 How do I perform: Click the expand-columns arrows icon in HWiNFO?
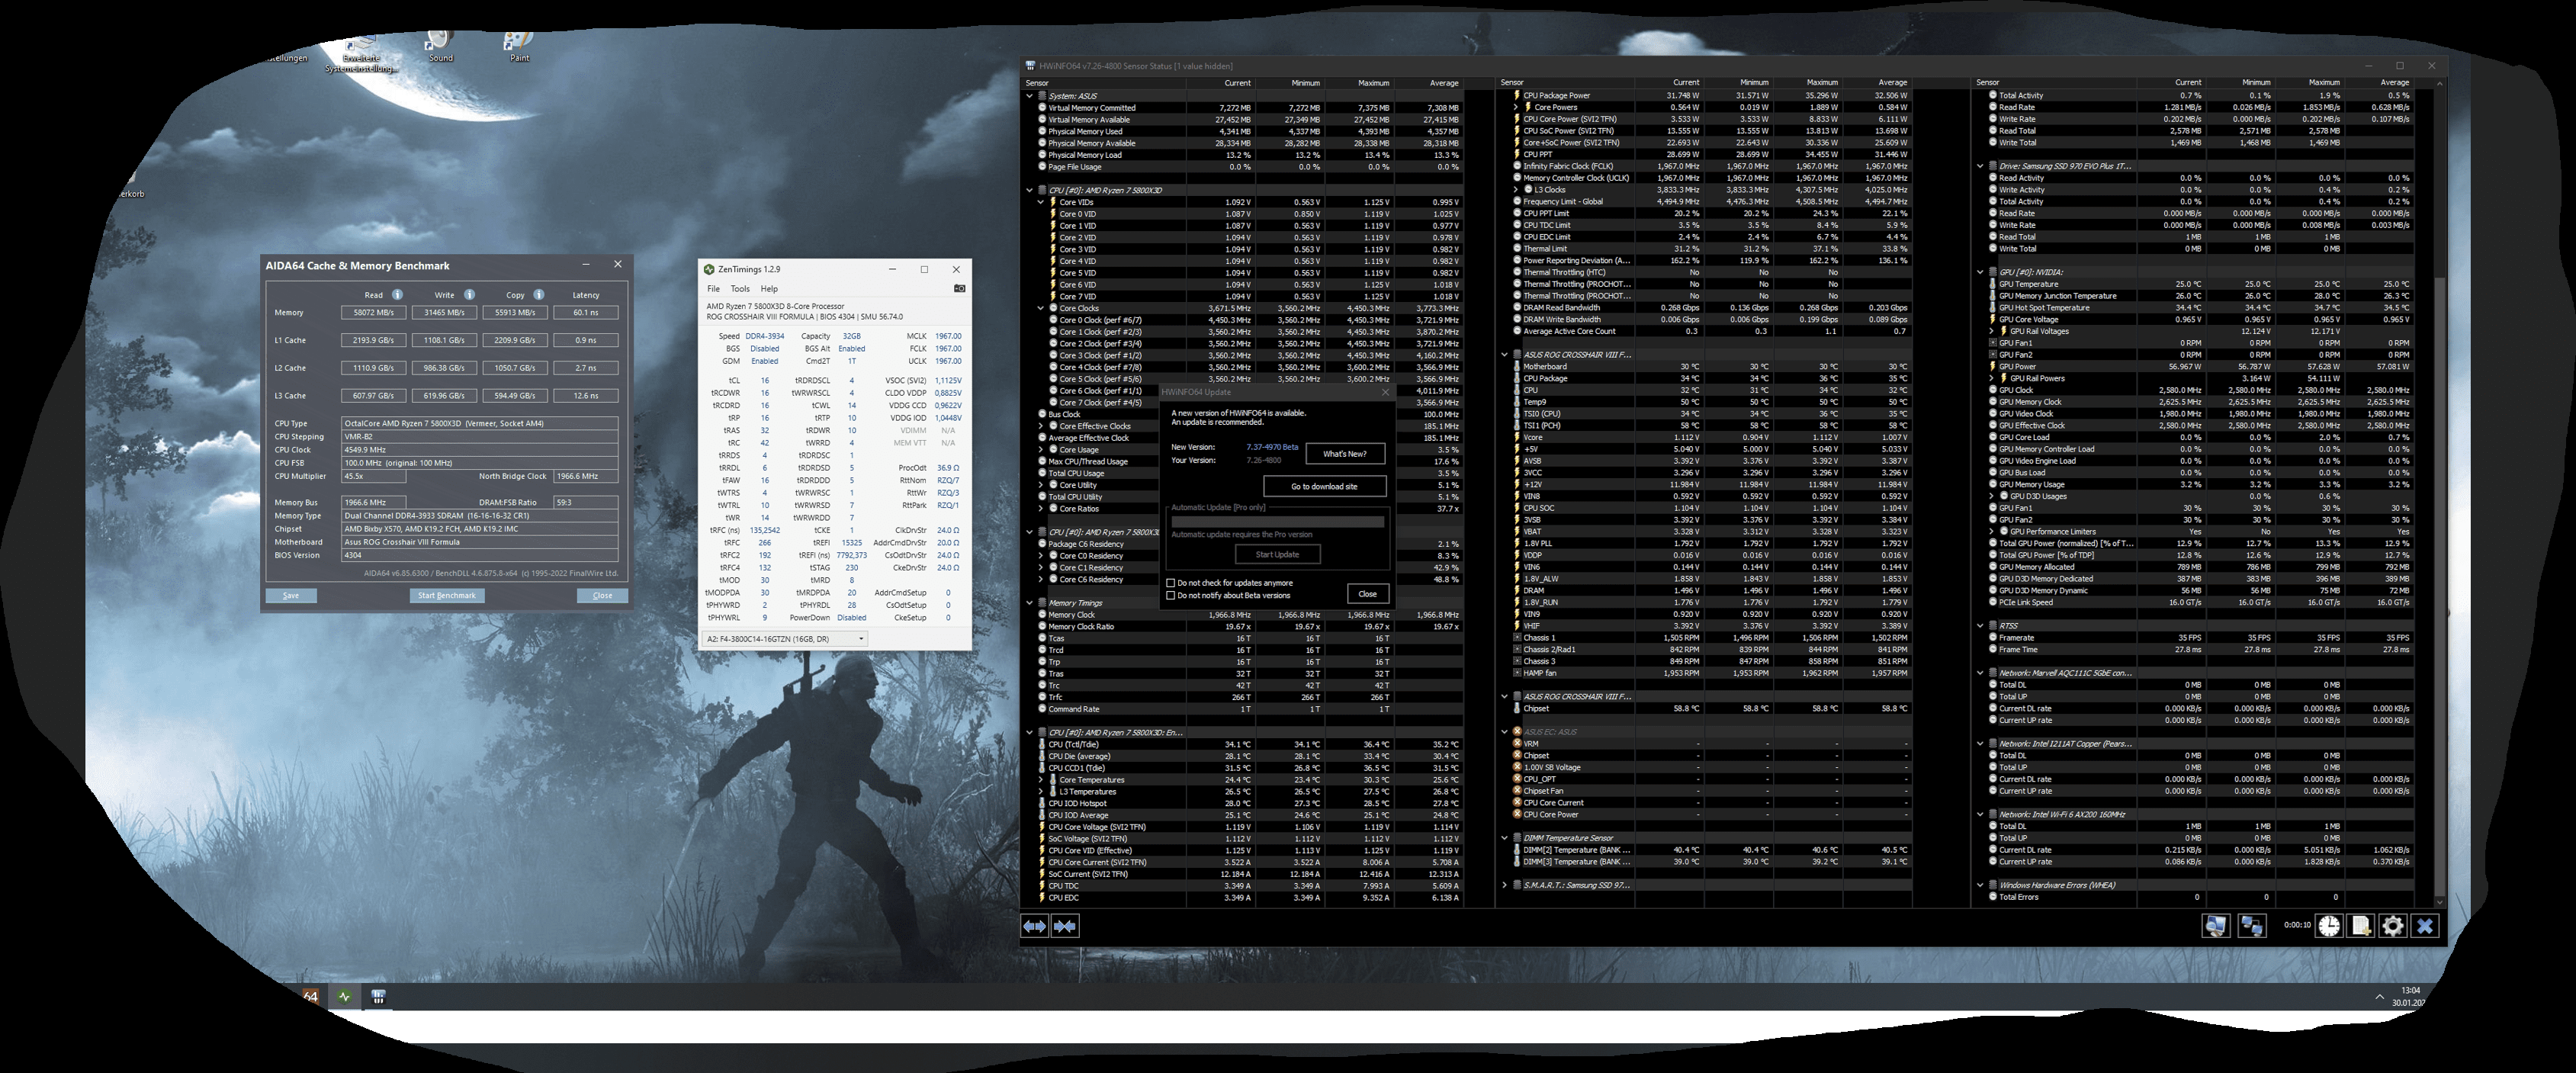1035,927
